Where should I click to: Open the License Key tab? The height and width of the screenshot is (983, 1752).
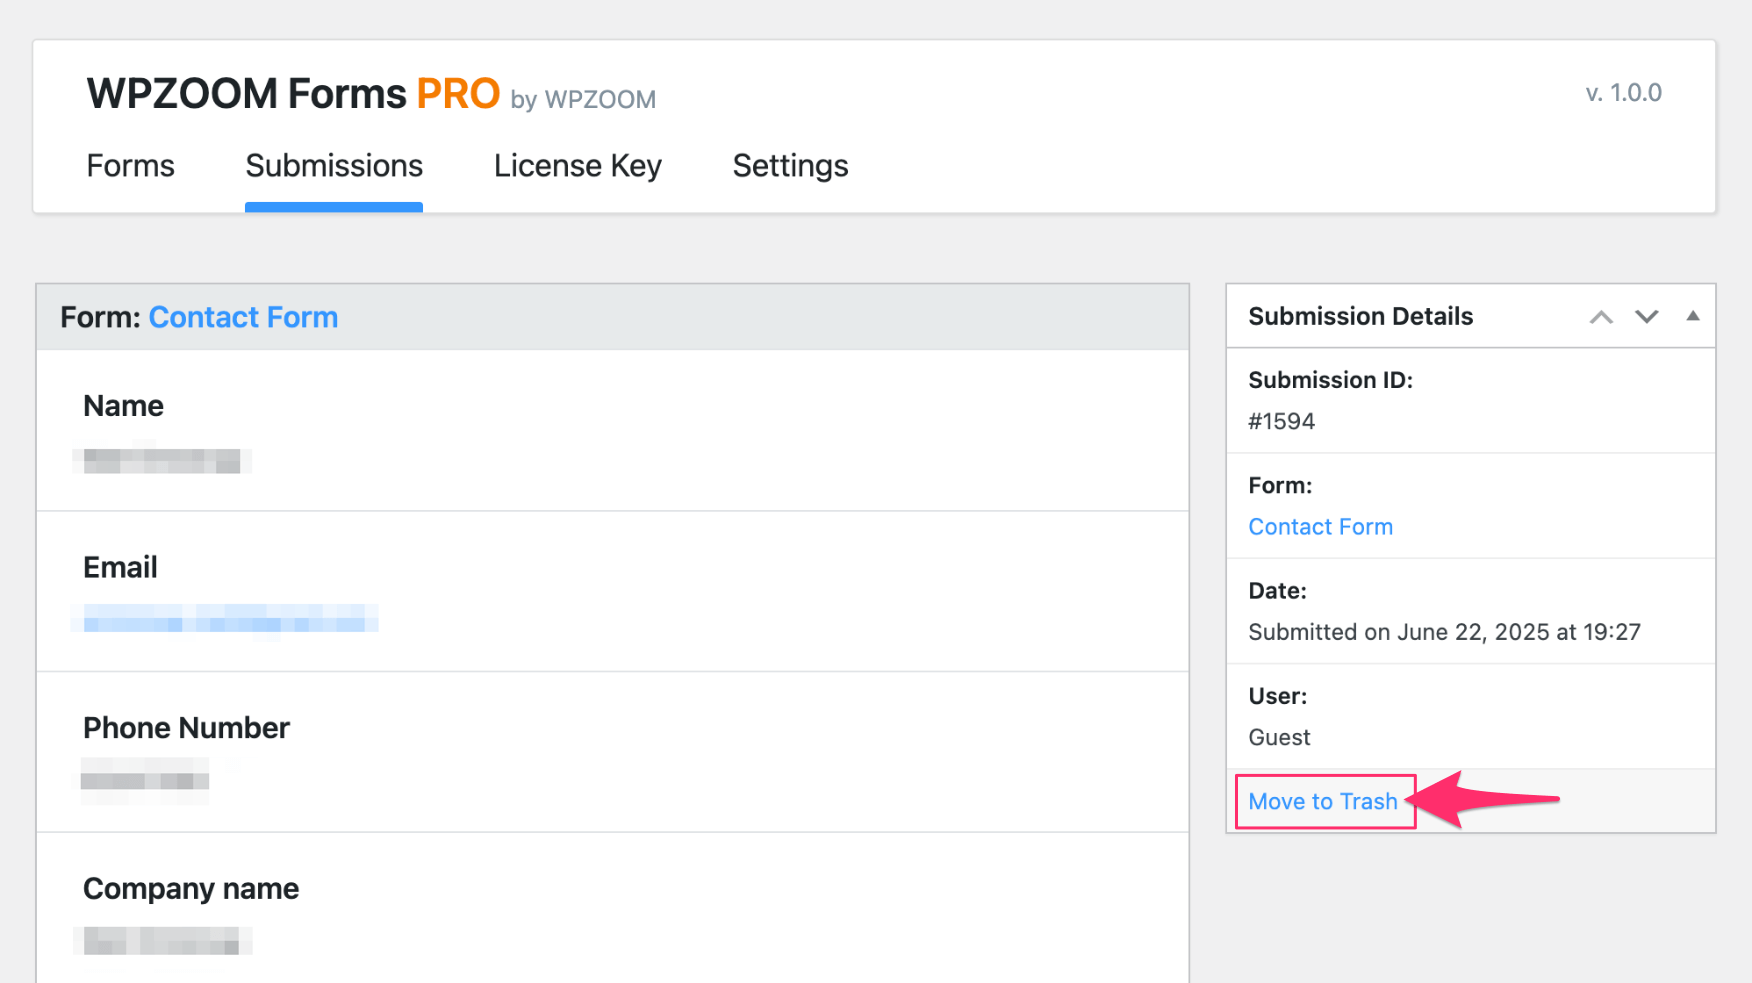578,166
